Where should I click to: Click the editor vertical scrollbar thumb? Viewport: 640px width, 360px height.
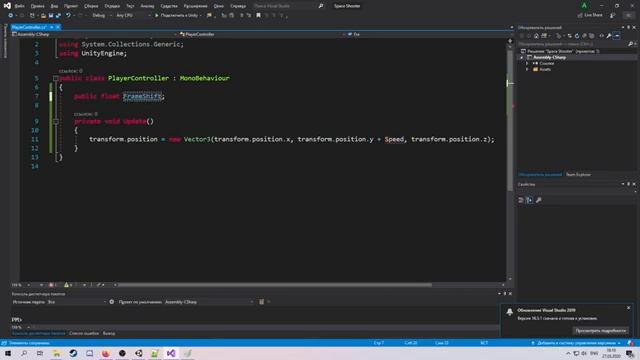pyautogui.click(x=510, y=120)
